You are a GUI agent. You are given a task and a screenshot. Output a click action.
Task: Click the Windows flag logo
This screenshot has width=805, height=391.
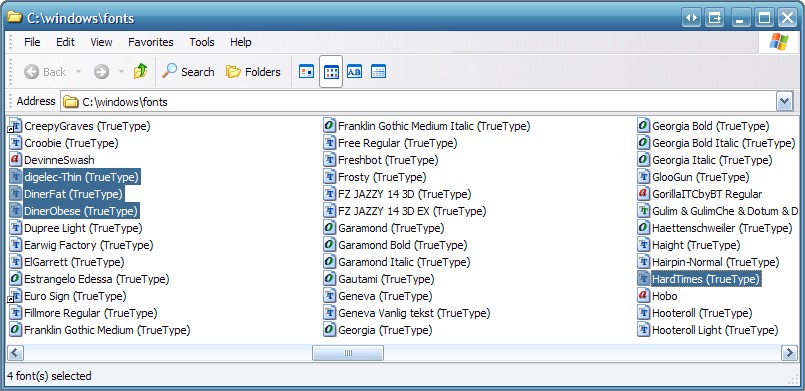(x=779, y=42)
